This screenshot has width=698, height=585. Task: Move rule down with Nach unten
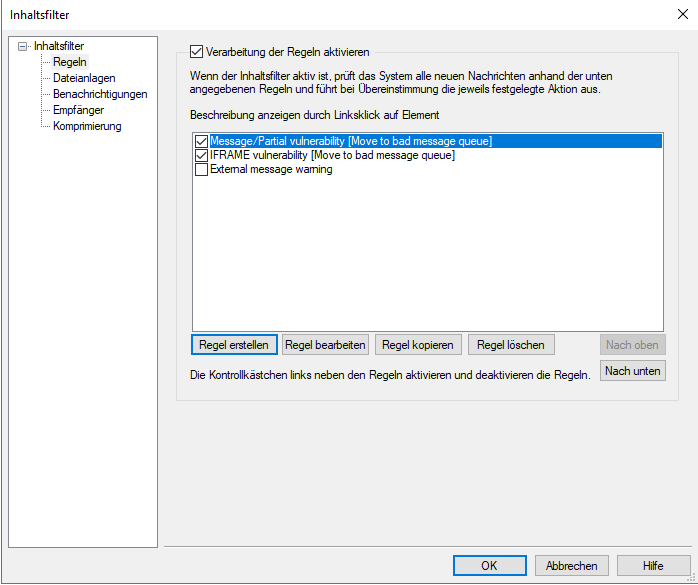pos(632,371)
